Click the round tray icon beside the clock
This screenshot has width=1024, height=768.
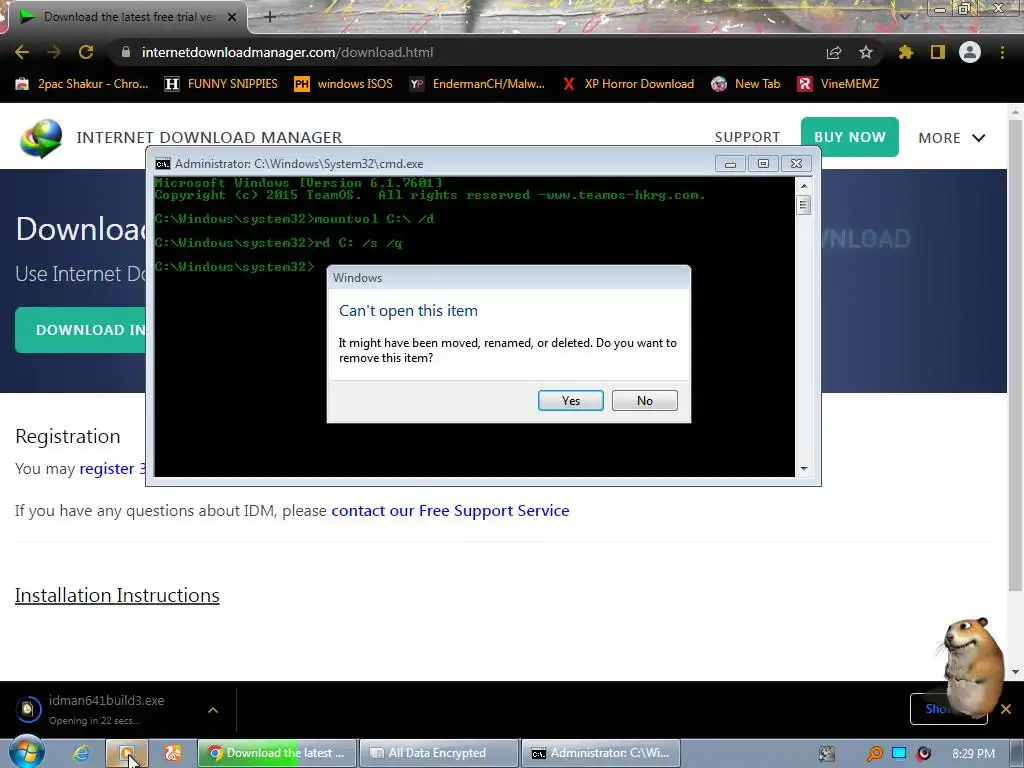[x=923, y=754]
